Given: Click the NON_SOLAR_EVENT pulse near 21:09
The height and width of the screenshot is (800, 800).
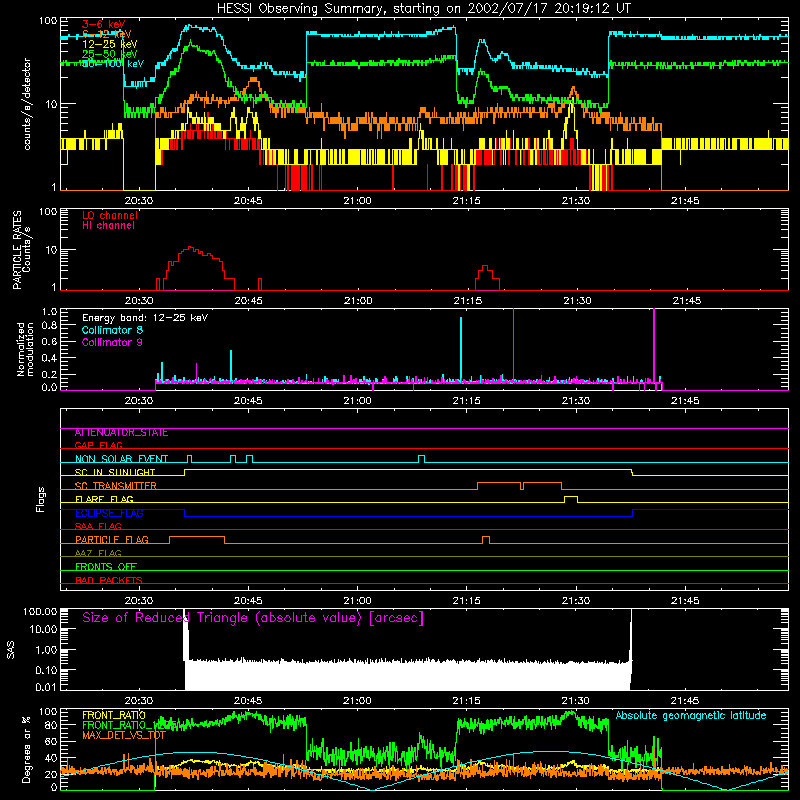Looking at the screenshot, I should 421,459.
